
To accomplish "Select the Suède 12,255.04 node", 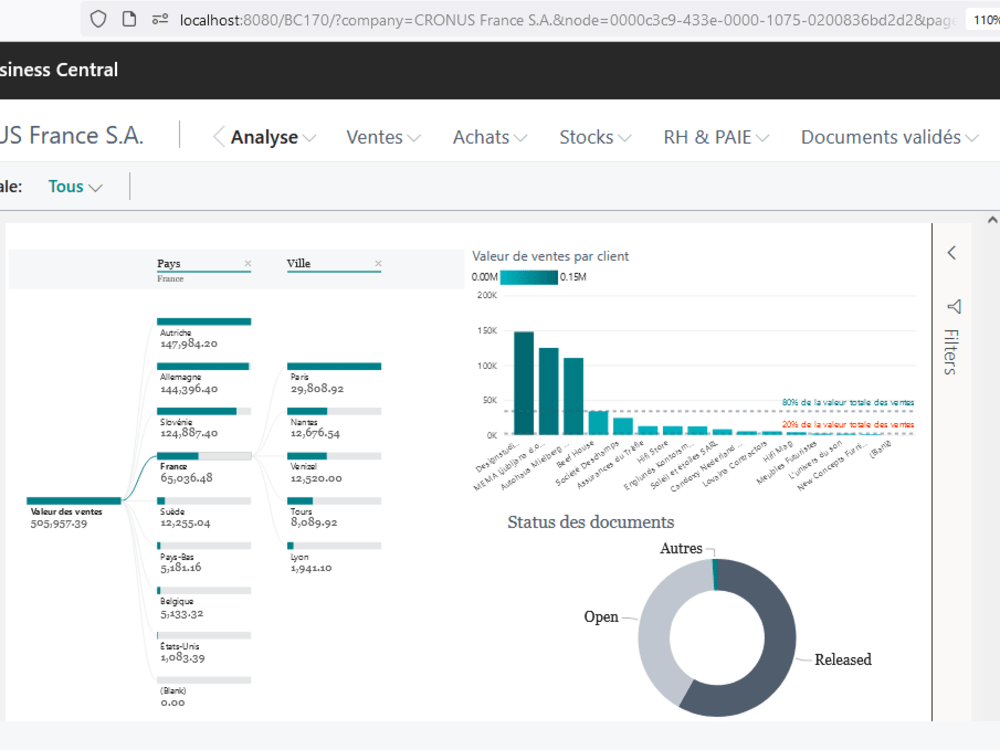I will click(204, 513).
